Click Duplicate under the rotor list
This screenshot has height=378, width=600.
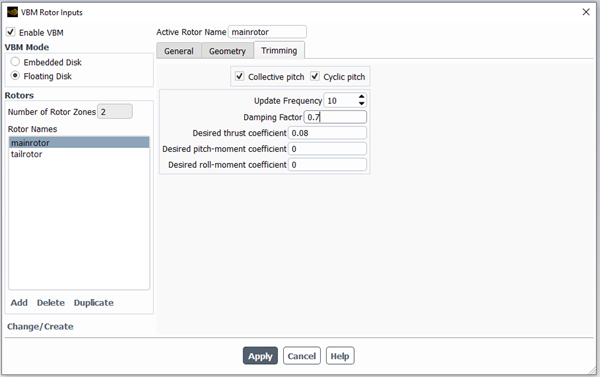94,303
